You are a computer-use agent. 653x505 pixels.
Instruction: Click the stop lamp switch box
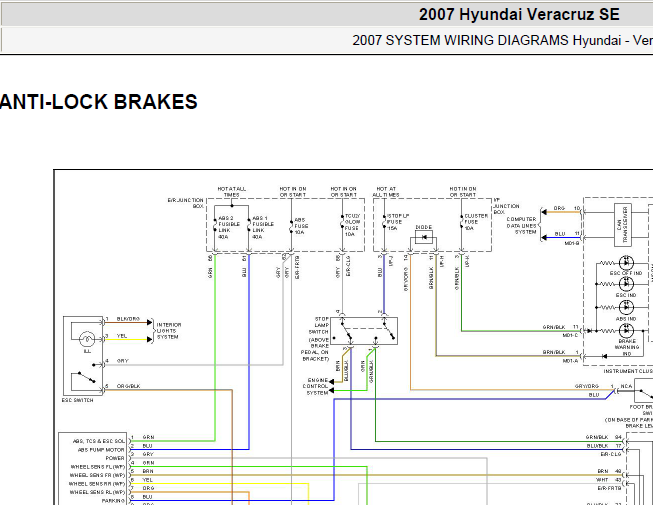[x=364, y=331]
